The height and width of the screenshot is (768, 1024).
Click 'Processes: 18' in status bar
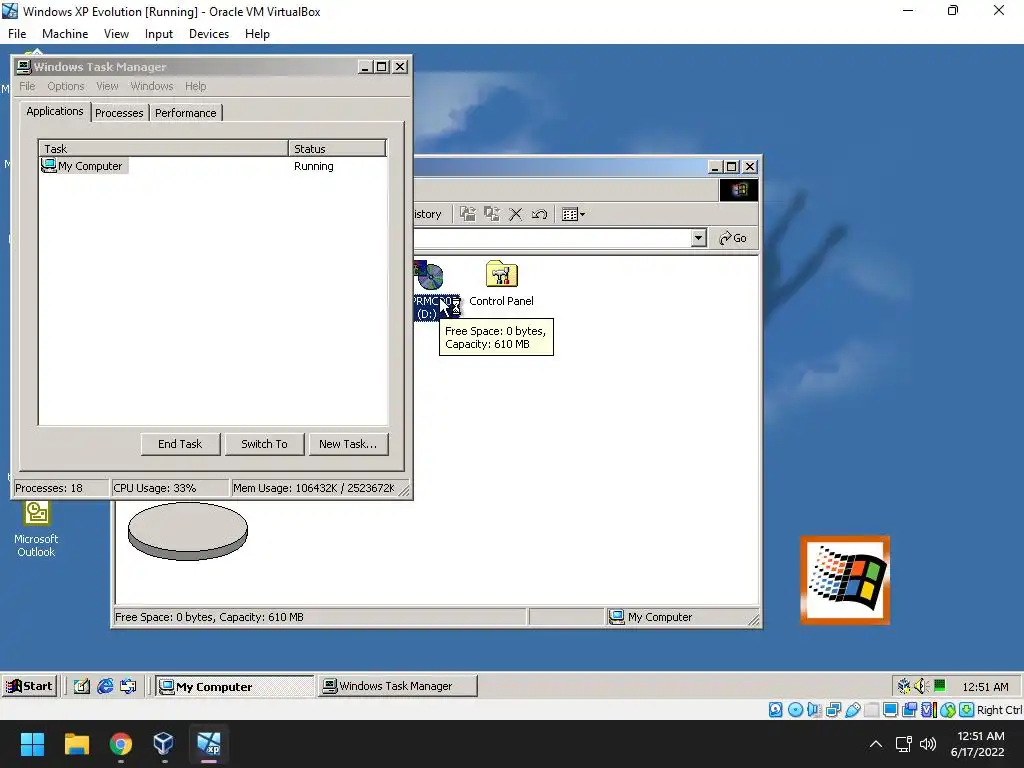pyautogui.click(x=49, y=488)
